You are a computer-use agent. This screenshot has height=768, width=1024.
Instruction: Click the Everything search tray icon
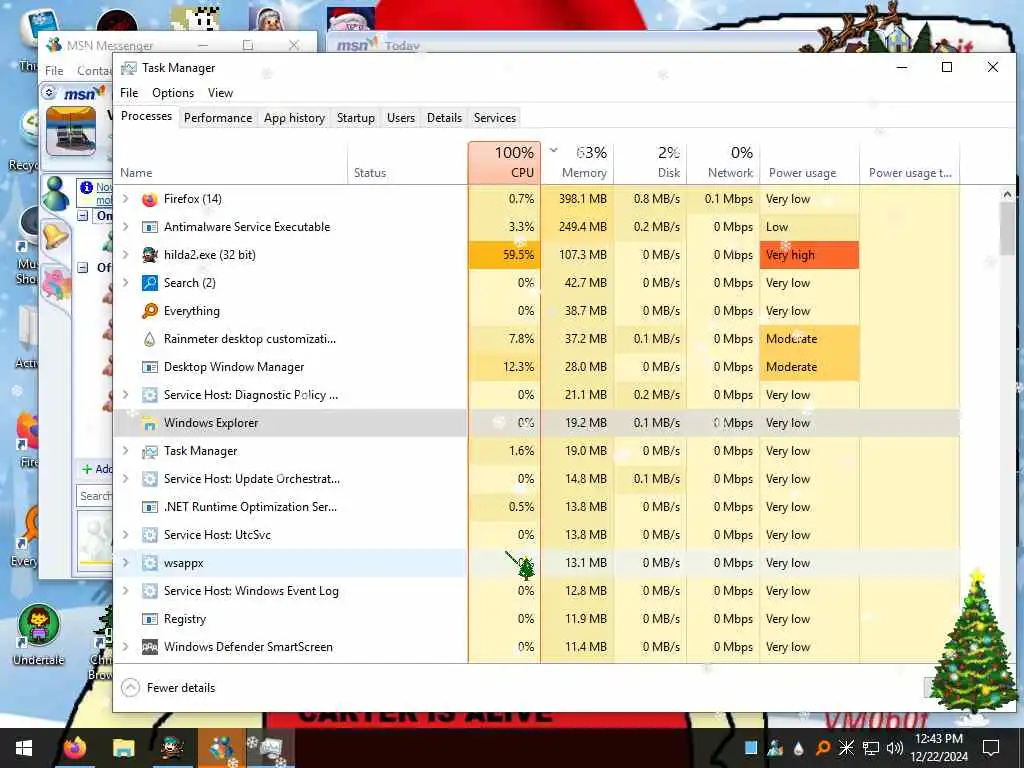click(x=823, y=748)
